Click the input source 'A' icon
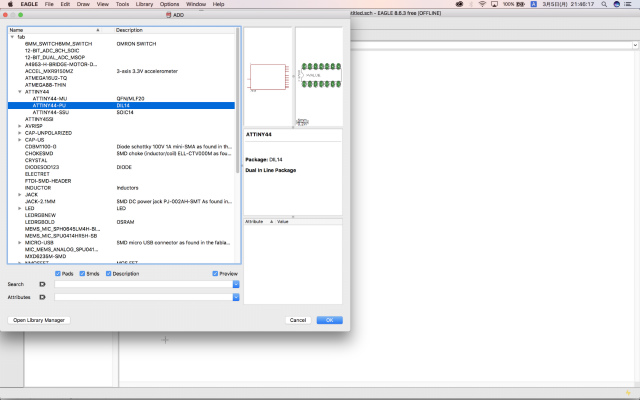This screenshot has width=640, height=400. (x=533, y=4)
